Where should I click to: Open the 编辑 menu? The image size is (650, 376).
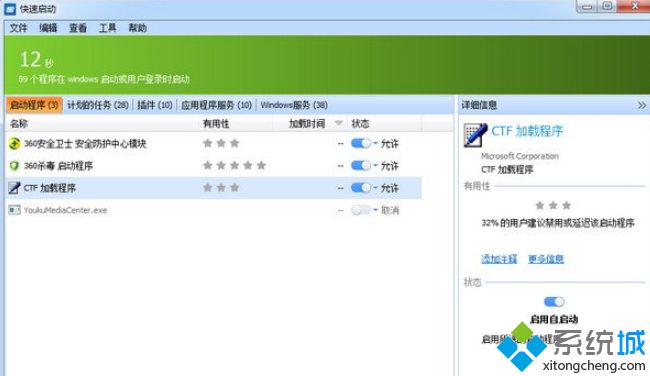(48, 28)
